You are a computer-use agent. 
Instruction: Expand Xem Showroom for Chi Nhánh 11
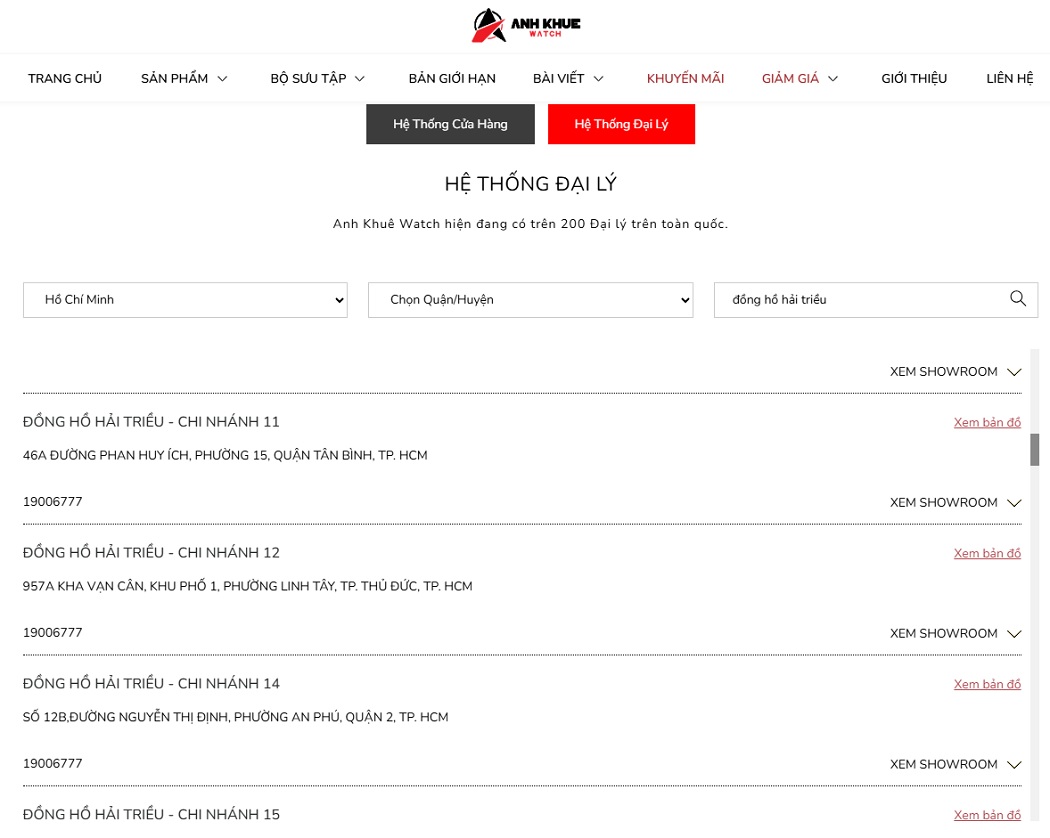coord(956,502)
